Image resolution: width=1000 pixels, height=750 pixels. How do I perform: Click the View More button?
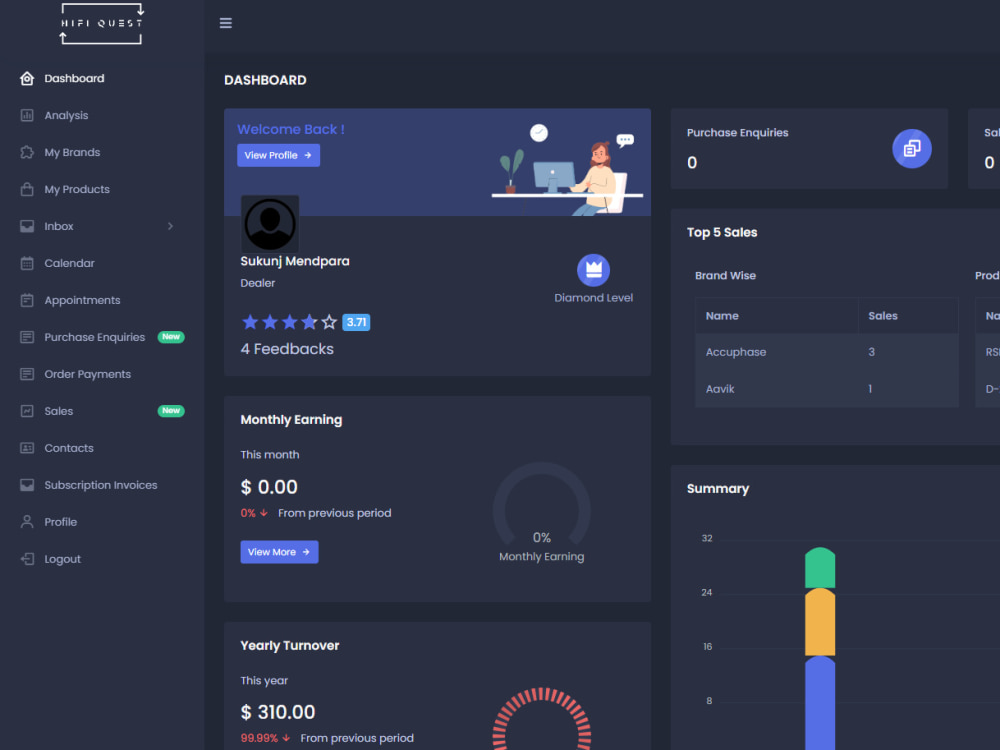click(x=279, y=552)
